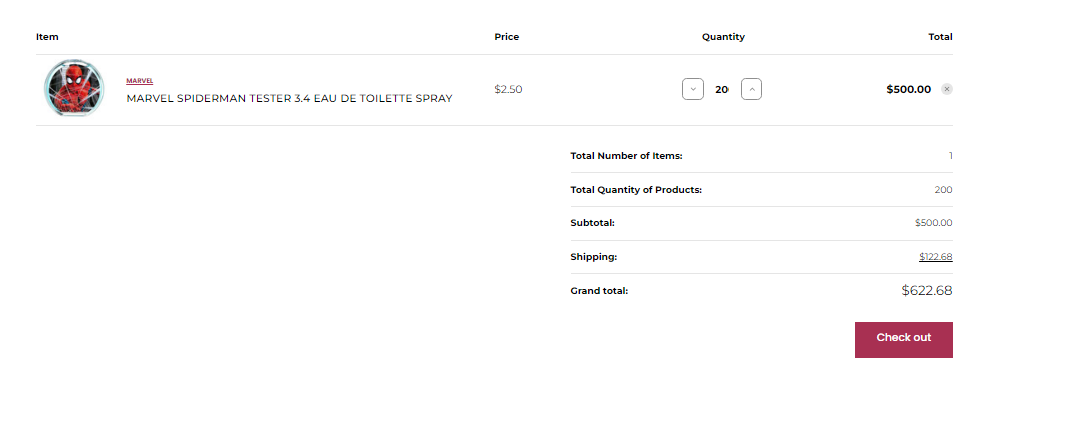Select the Shipping label
Viewport: 1071px width, 445px height.
(x=594, y=257)
